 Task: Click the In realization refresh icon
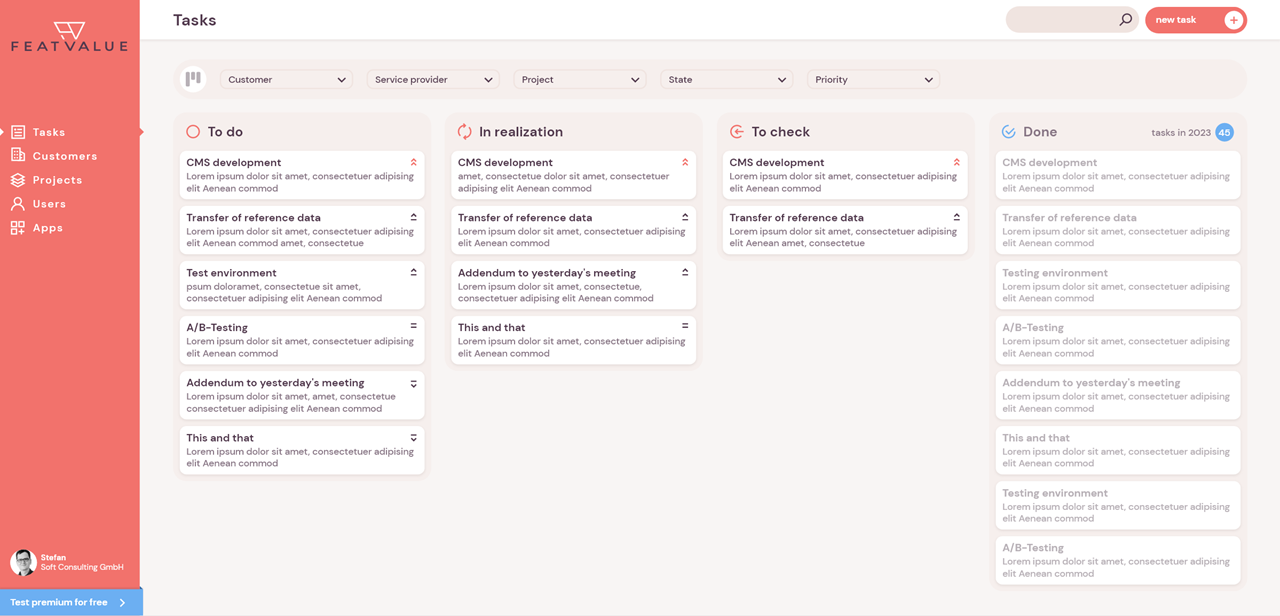464,132
